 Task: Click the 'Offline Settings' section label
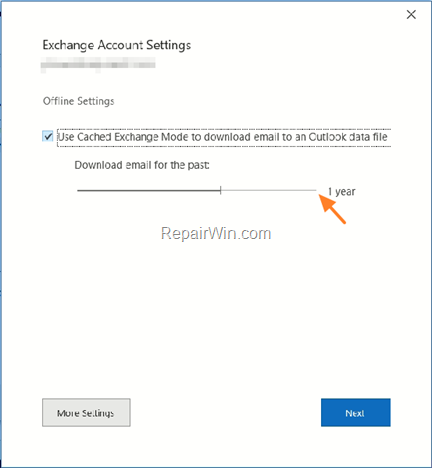79,101
